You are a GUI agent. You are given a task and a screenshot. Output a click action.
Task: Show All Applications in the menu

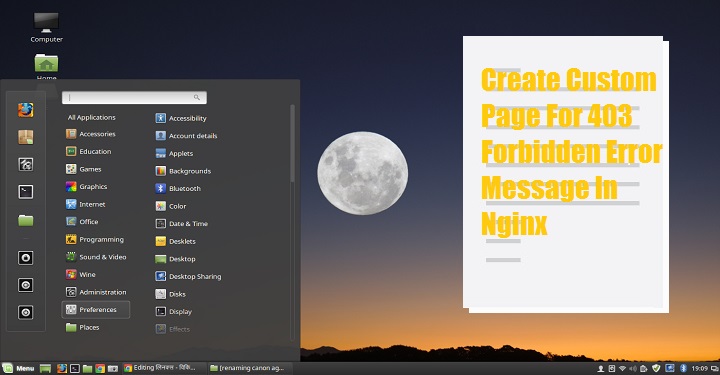pos(92,118)
